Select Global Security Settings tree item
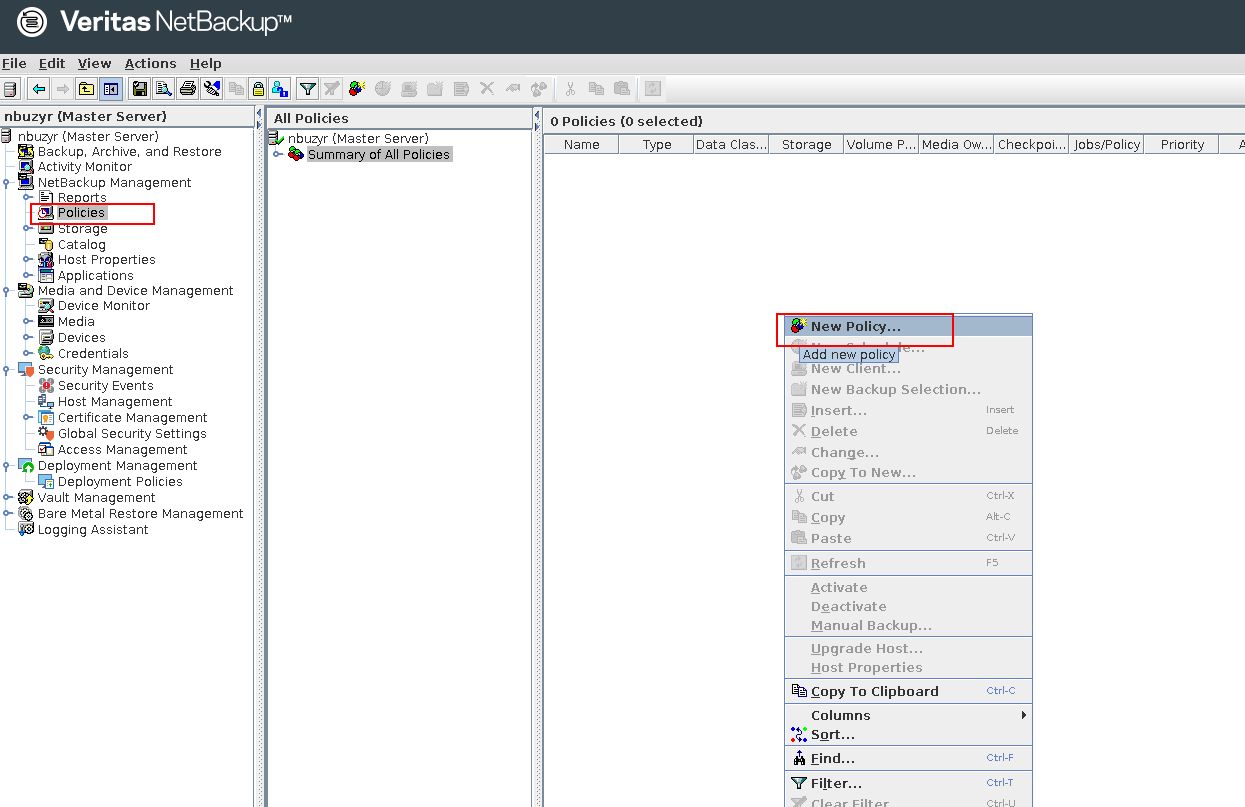Viewport: 1245px width, 807px height. (132, 434)
